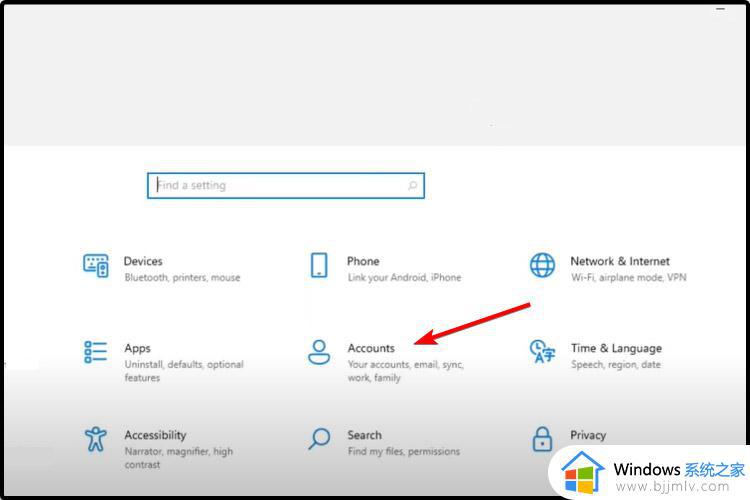Open Time & Language title
This screenshot has height=500, width=750.
point(616,348)
